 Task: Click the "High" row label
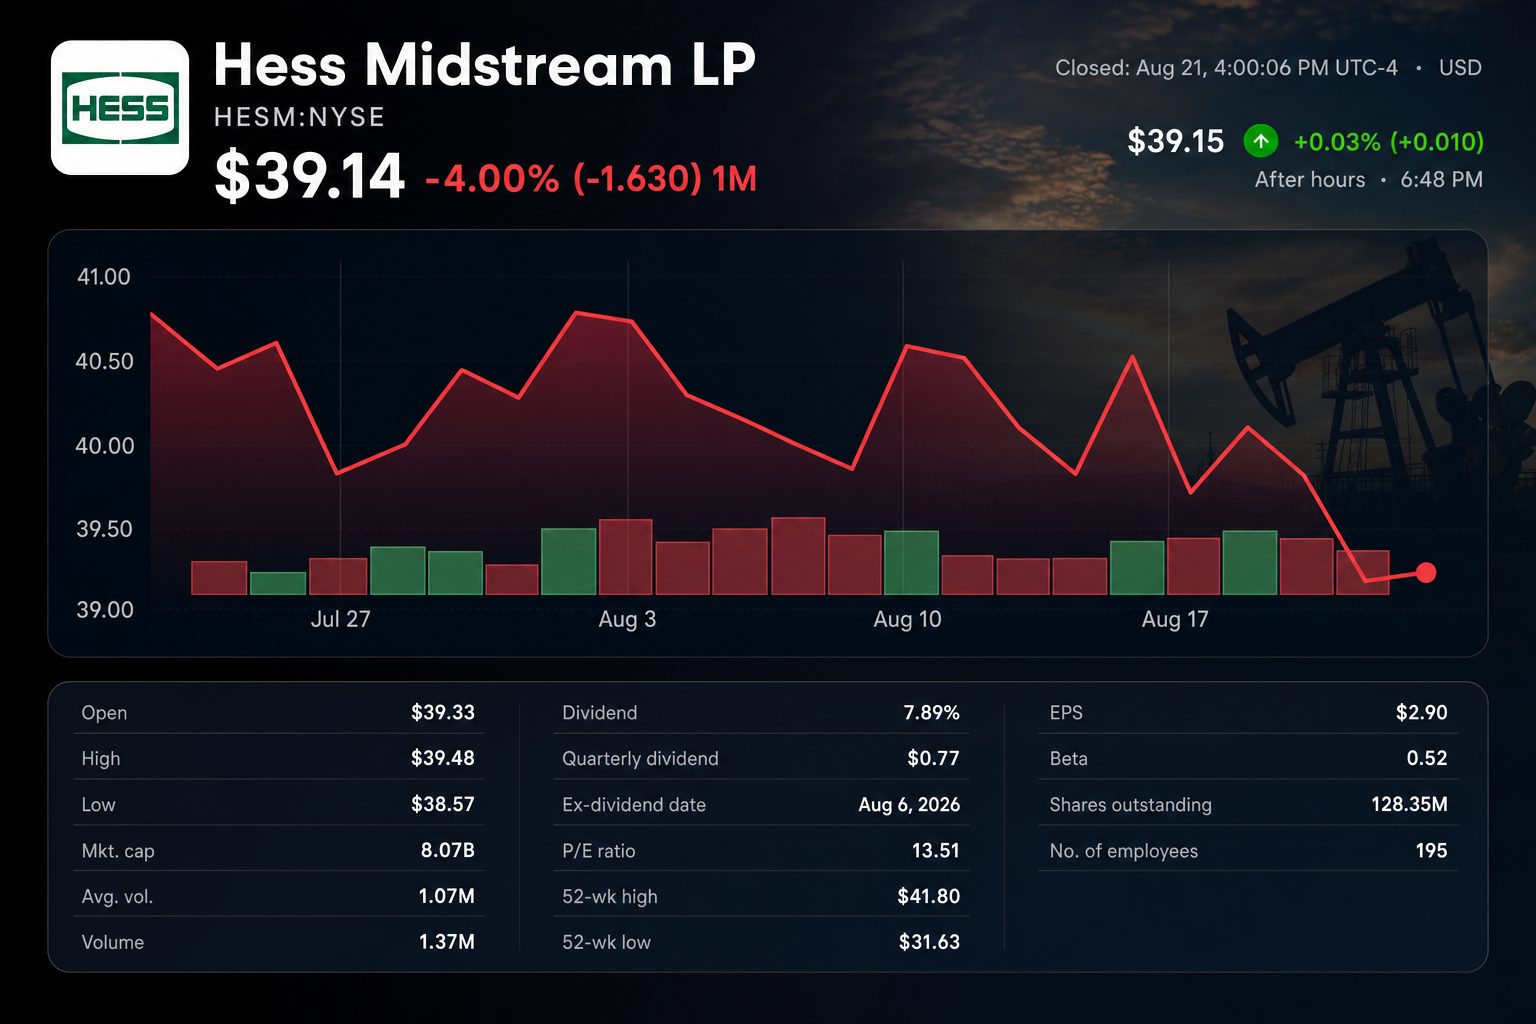coord(100,759)
